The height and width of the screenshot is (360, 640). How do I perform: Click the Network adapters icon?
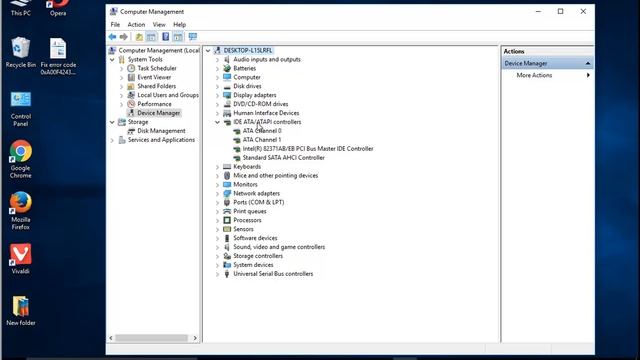227,193
